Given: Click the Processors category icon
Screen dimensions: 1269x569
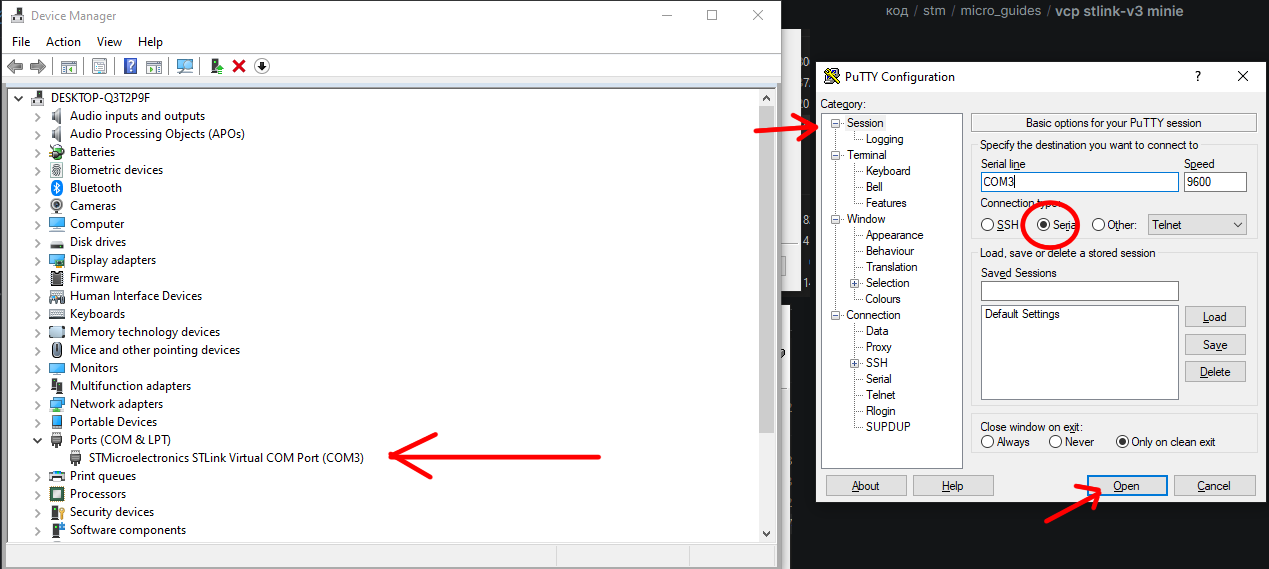Looking at the screenshot, I should 57,494.
